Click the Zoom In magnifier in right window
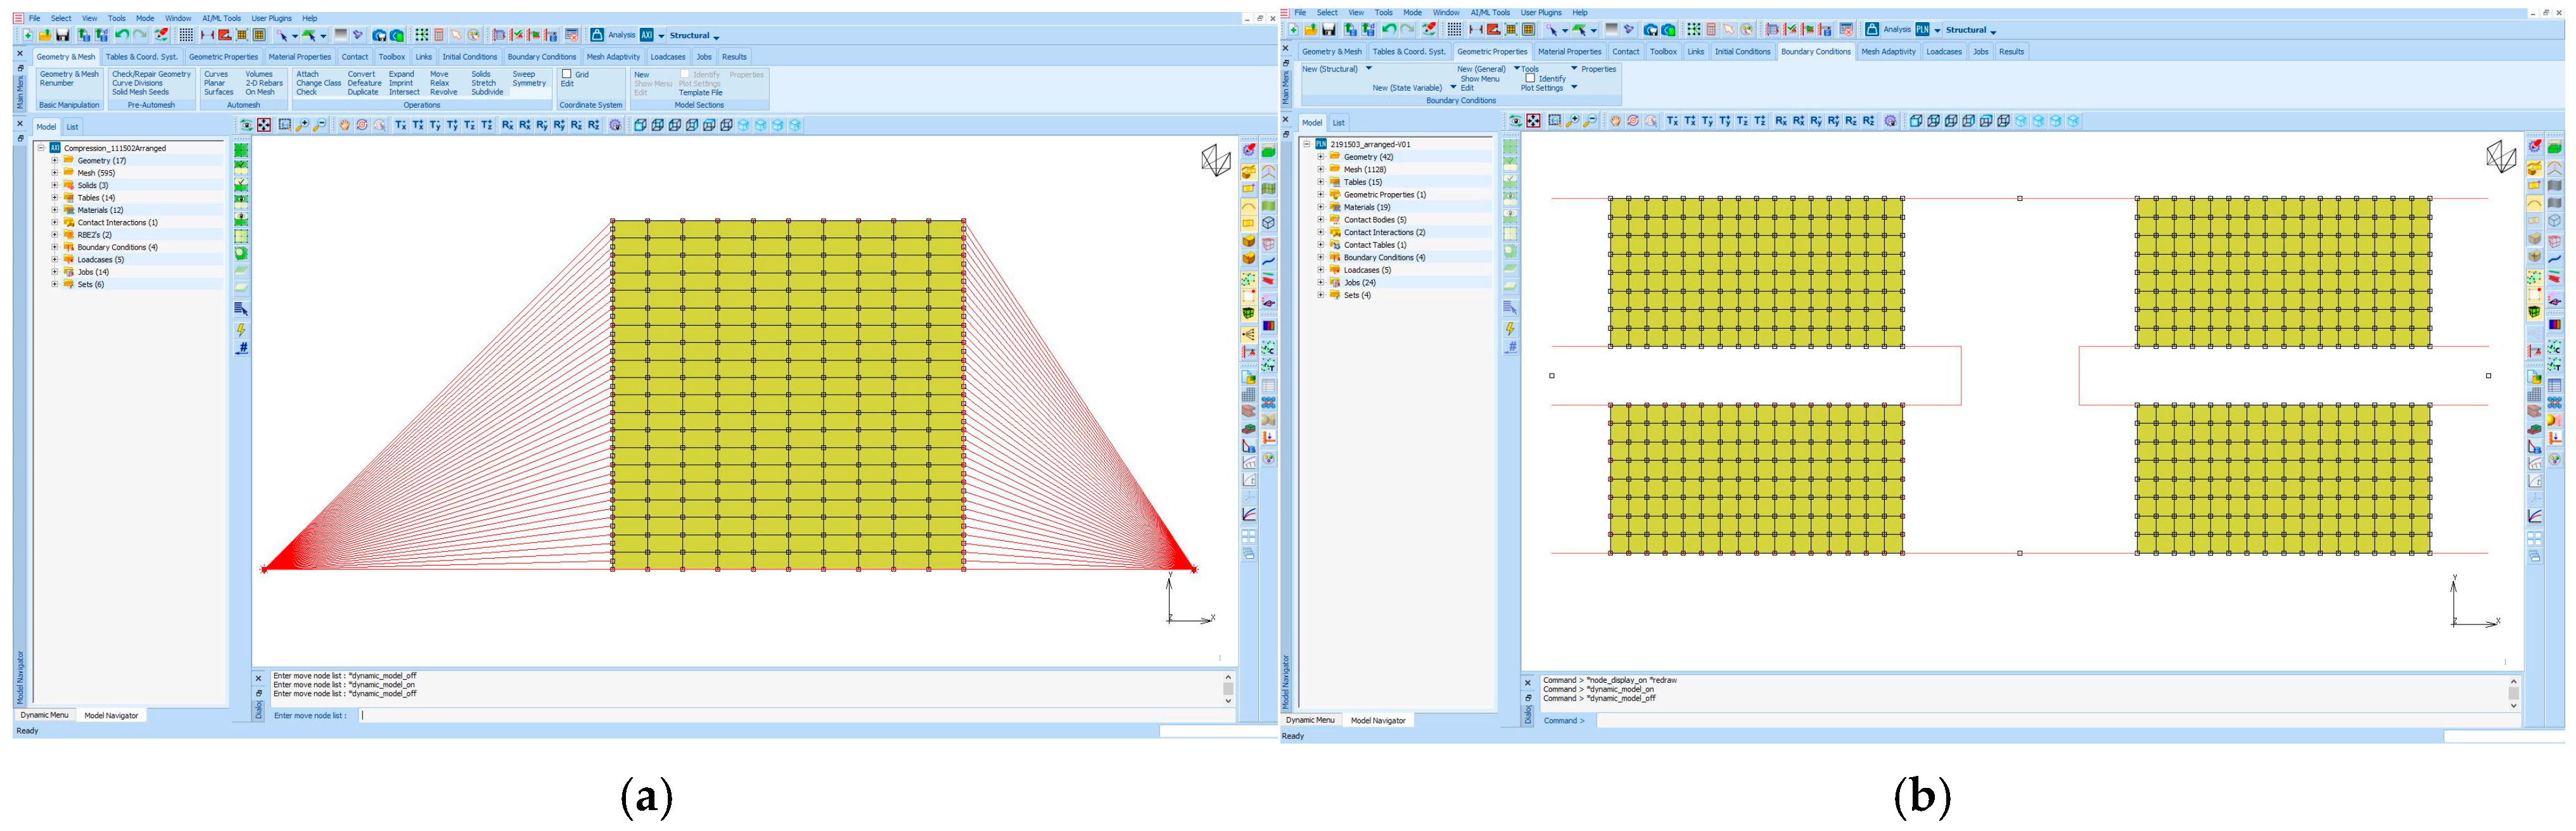 point(1572,121)
